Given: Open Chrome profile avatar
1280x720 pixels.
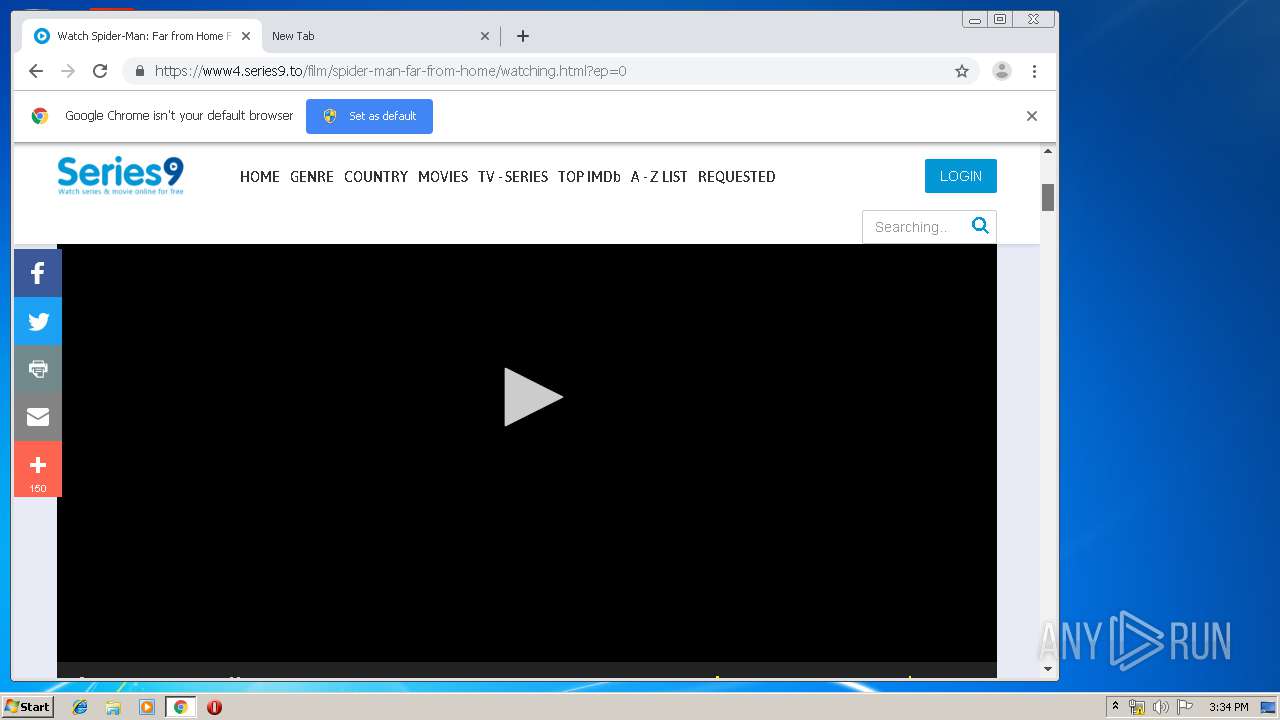Looking at the screenshot, I should (x=1002, y=71).
